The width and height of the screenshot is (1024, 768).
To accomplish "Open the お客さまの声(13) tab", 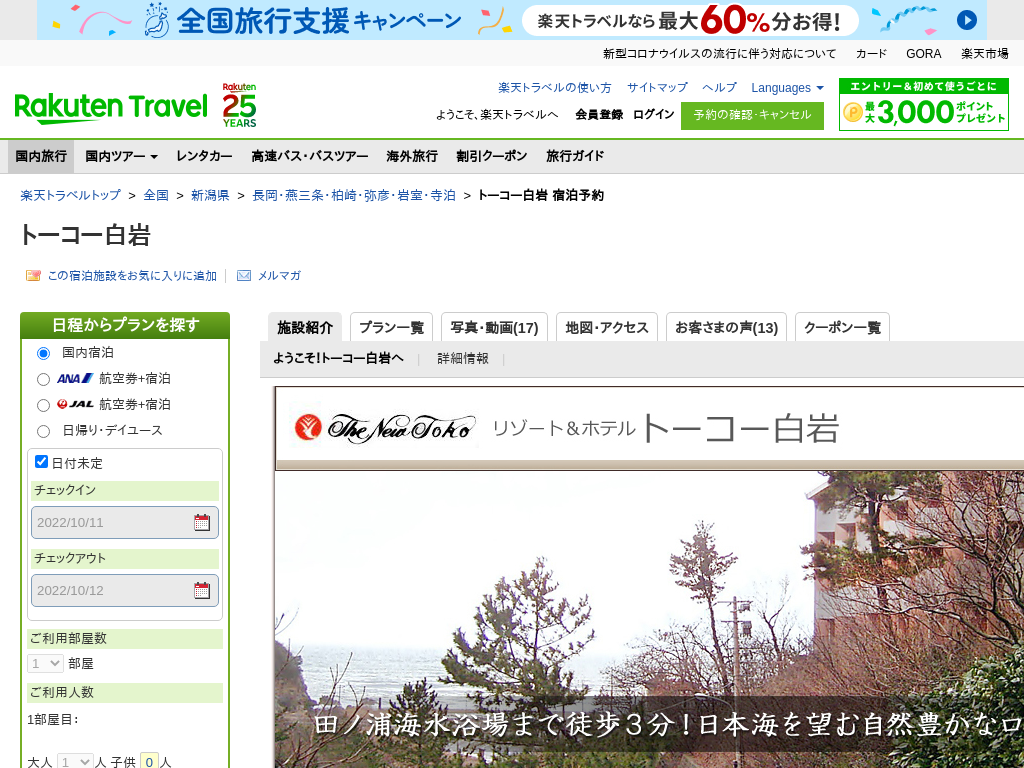I will tap(726, 327).
